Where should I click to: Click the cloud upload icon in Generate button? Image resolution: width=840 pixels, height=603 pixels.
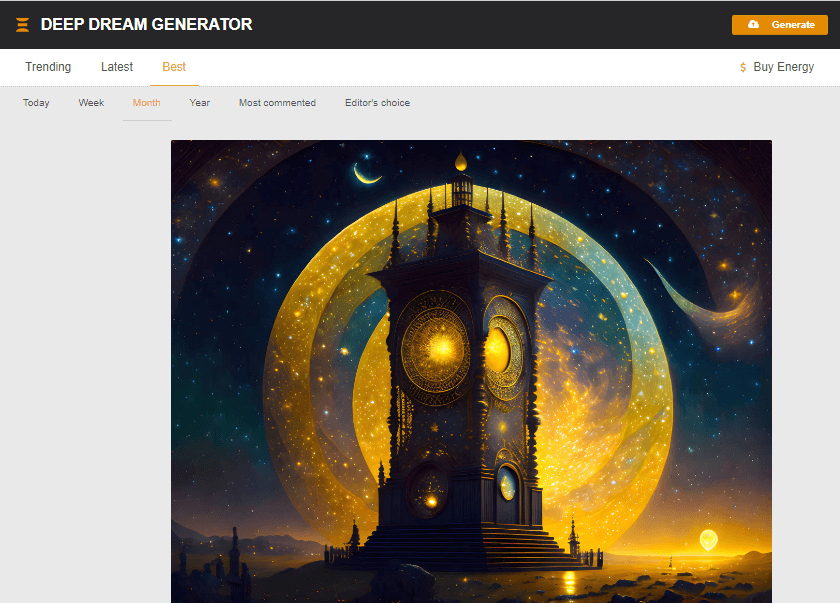(753, 24)
